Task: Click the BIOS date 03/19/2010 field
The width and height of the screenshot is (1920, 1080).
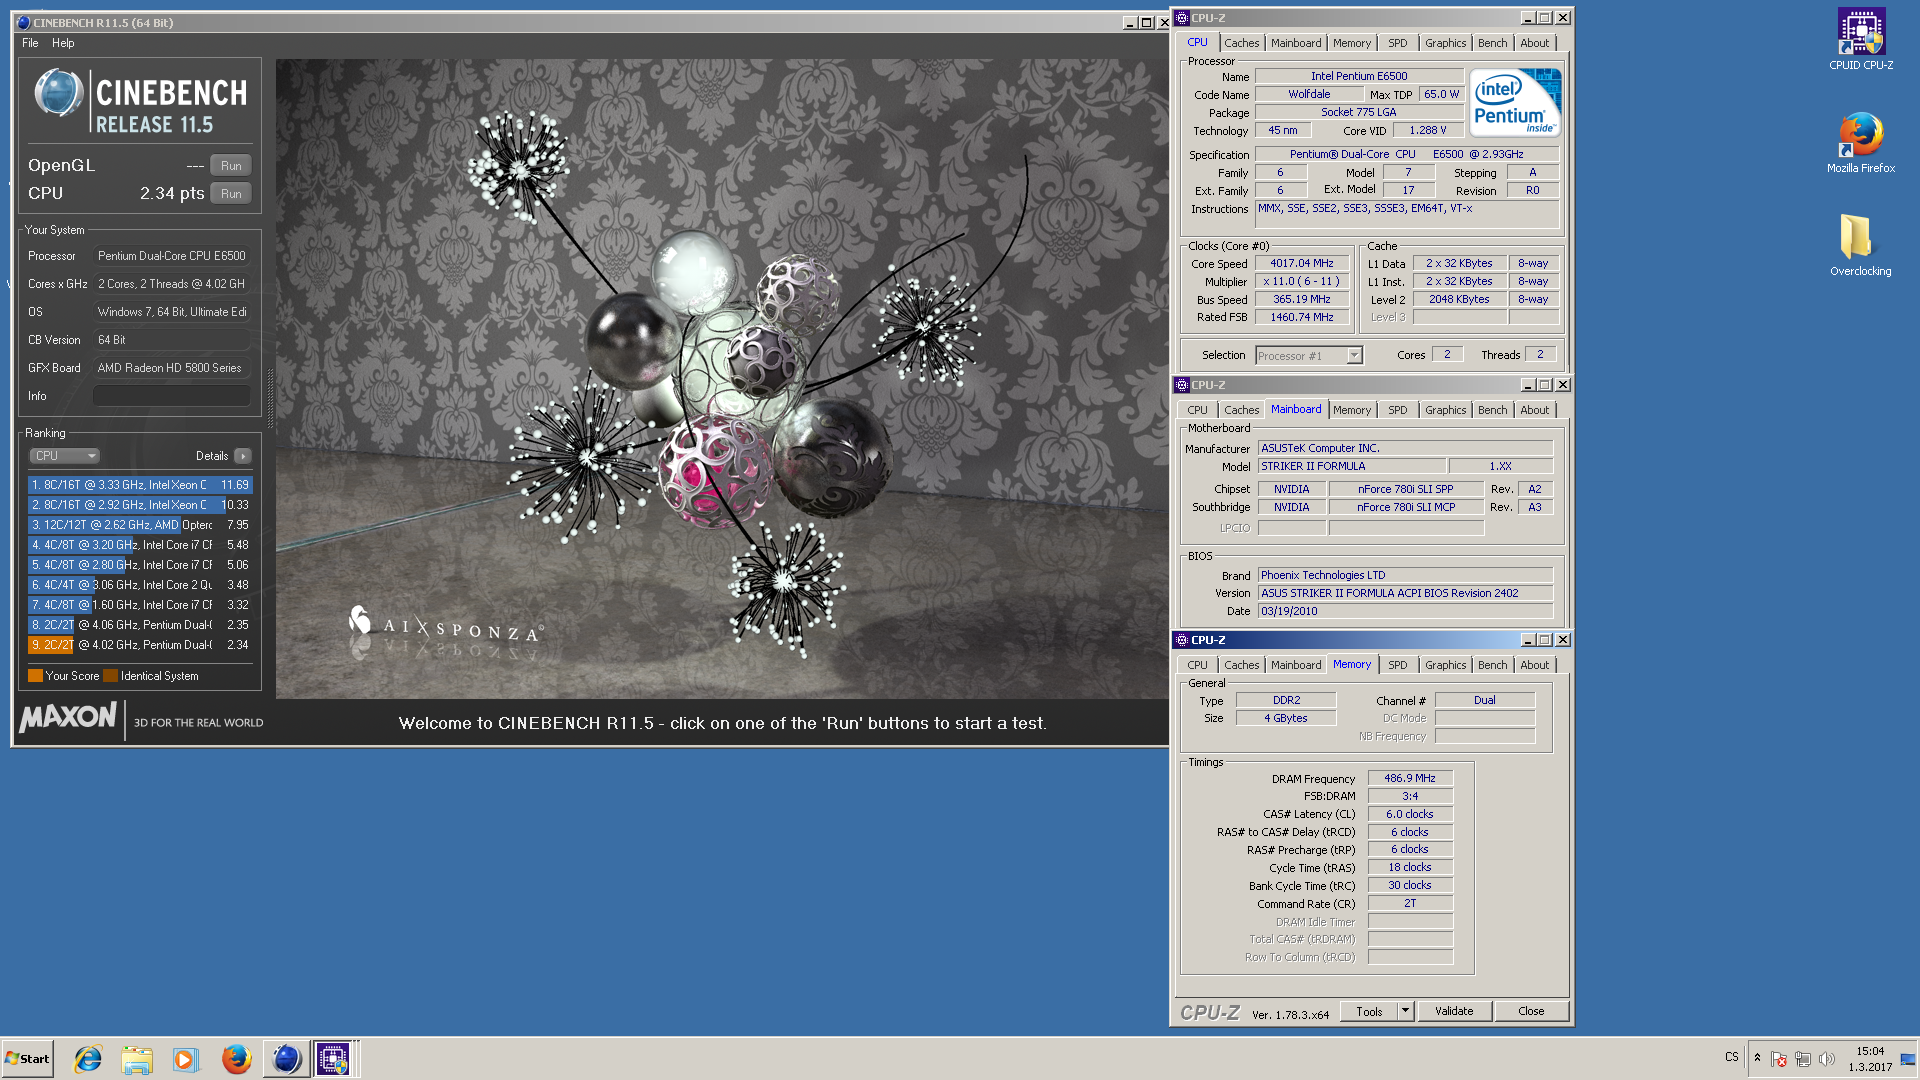Action: click(x=1405, y=612)
